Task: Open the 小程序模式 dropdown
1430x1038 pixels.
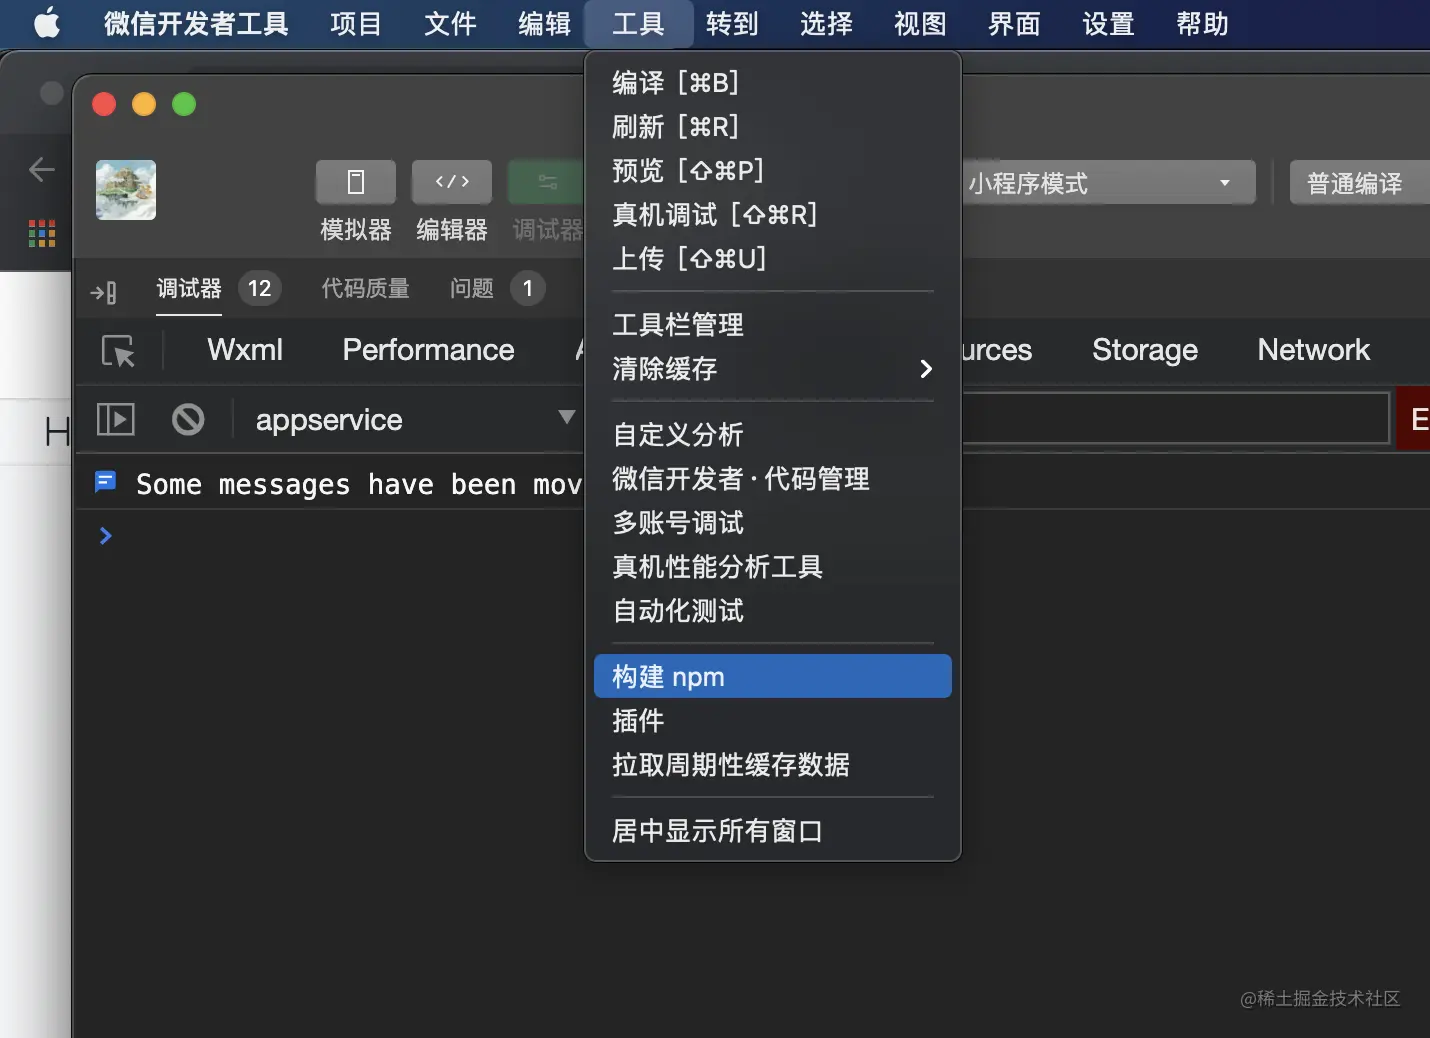Action: 1108,183
